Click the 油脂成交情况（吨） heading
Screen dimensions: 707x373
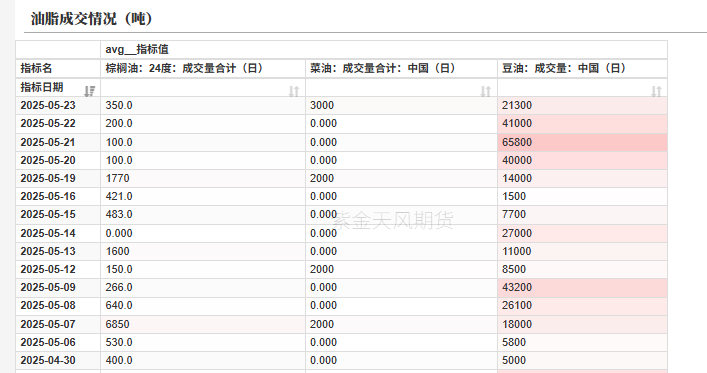92,19
